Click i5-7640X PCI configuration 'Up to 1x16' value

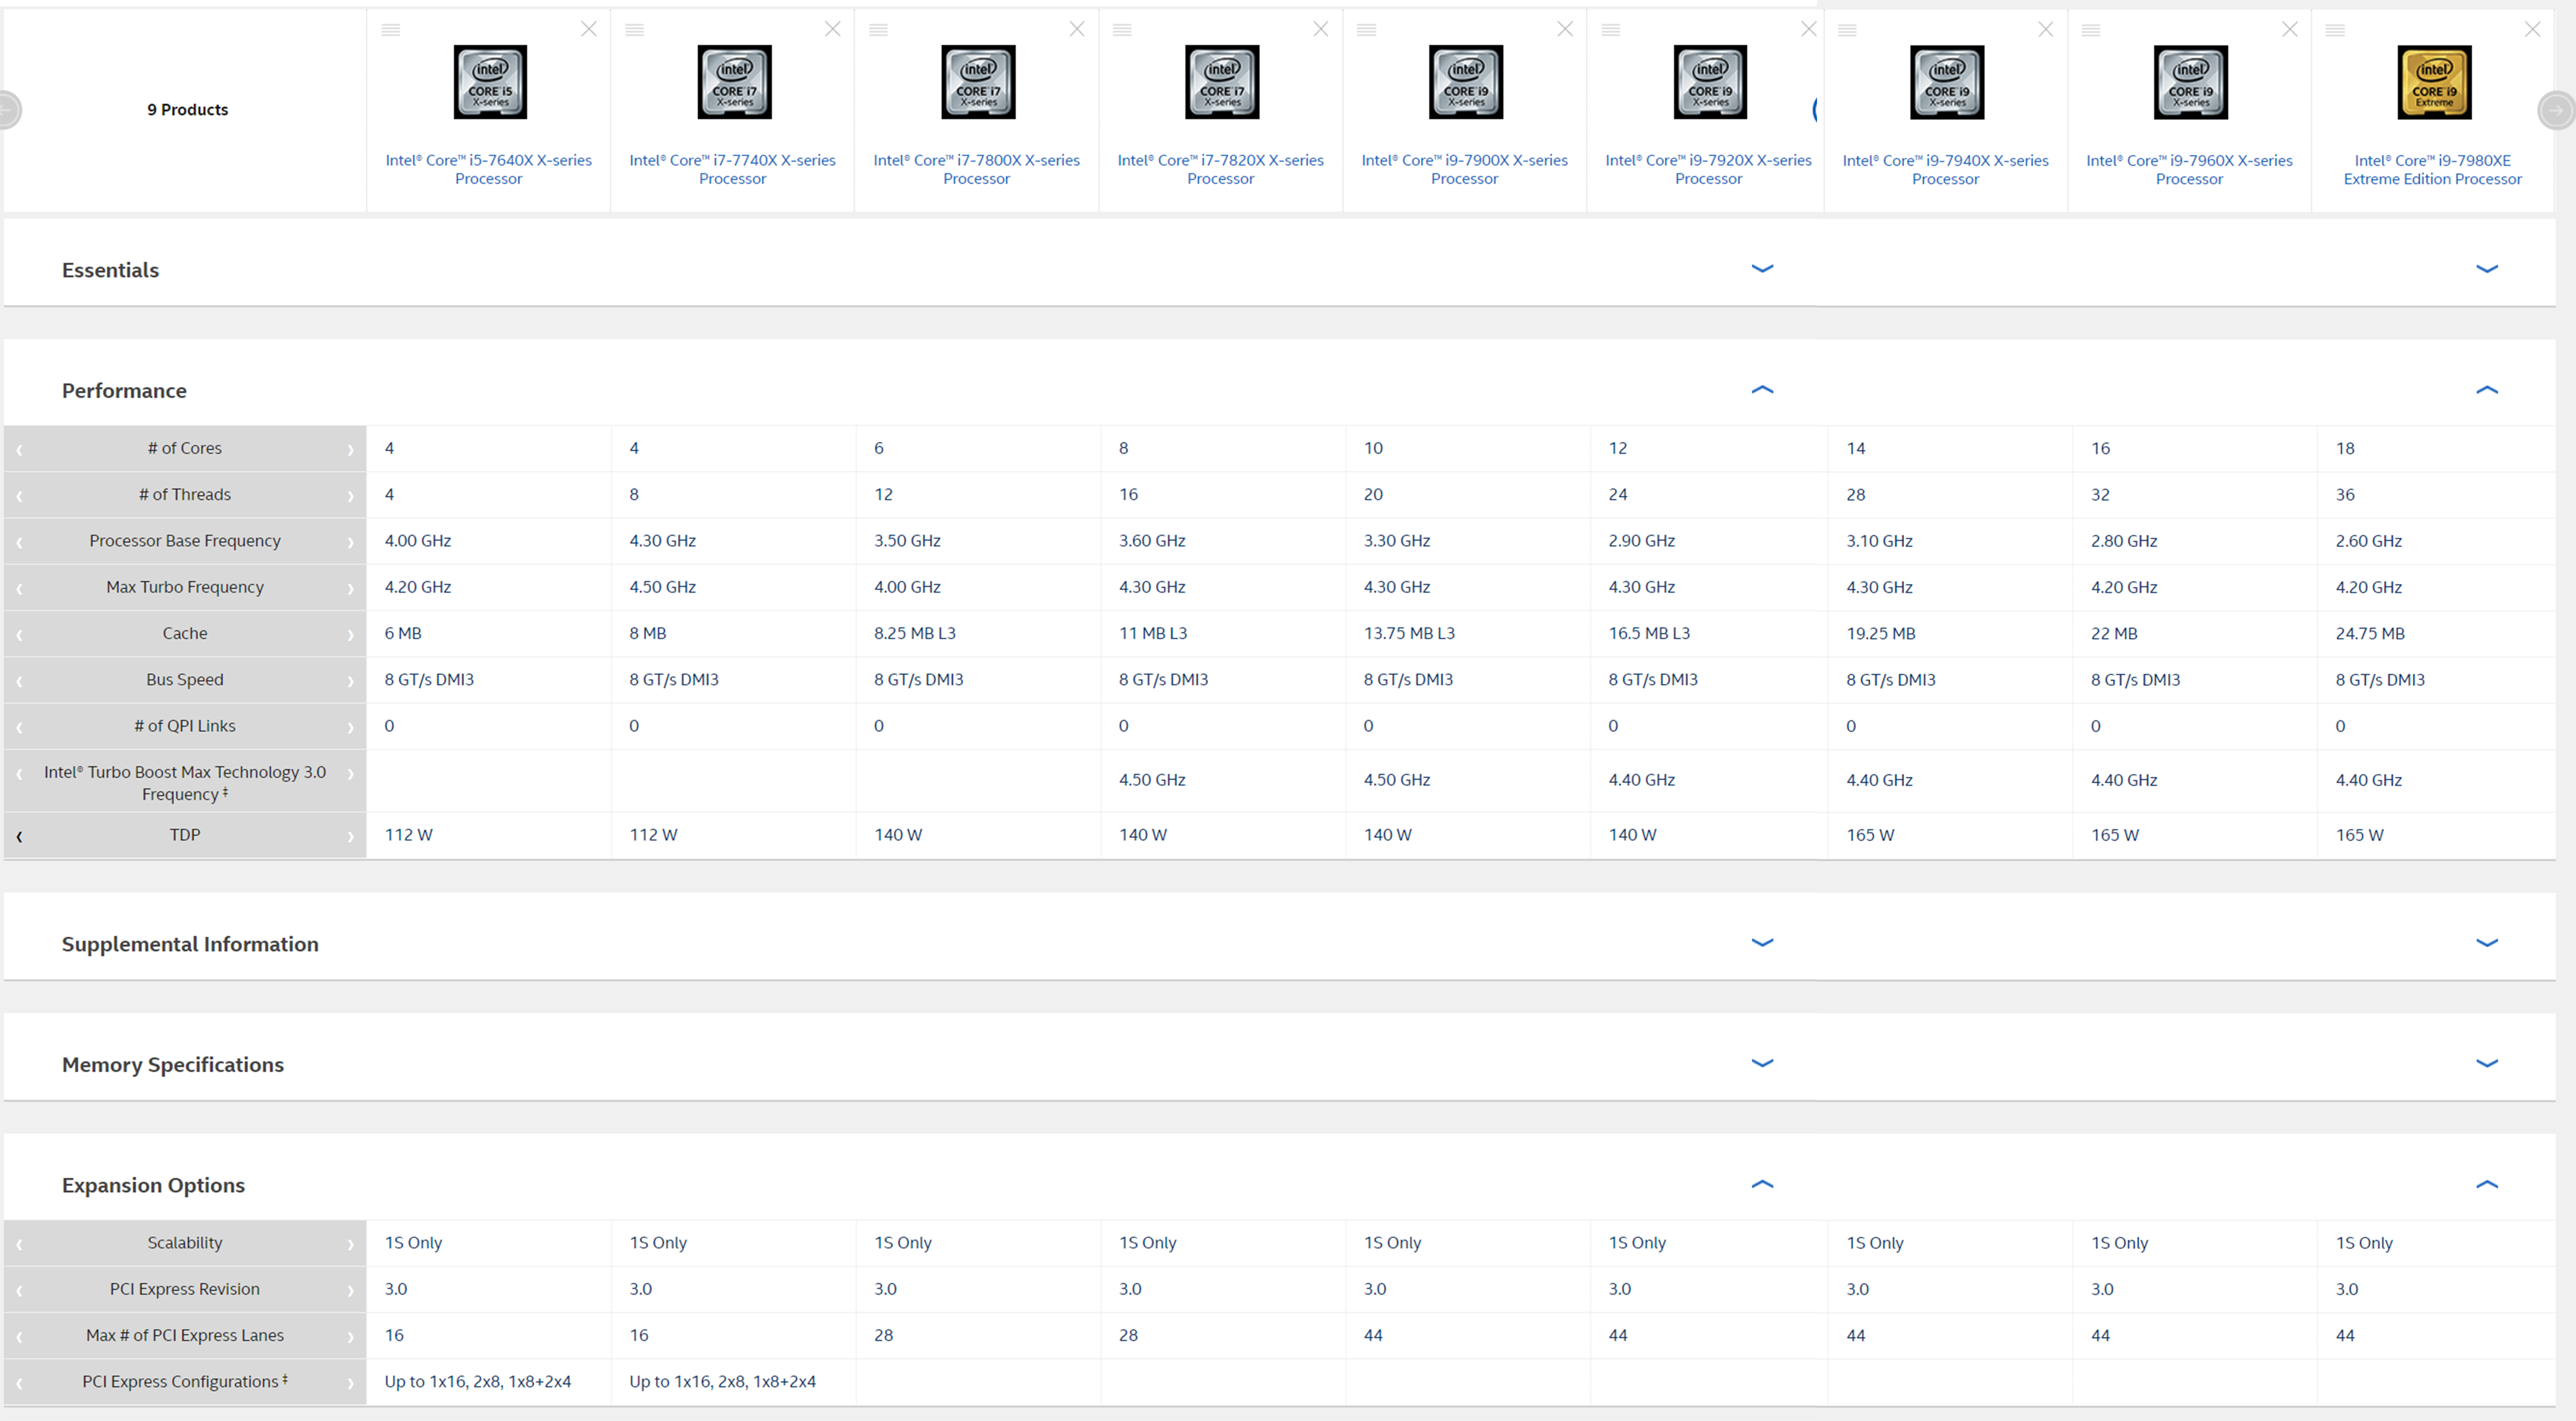tap(478, 1381)
